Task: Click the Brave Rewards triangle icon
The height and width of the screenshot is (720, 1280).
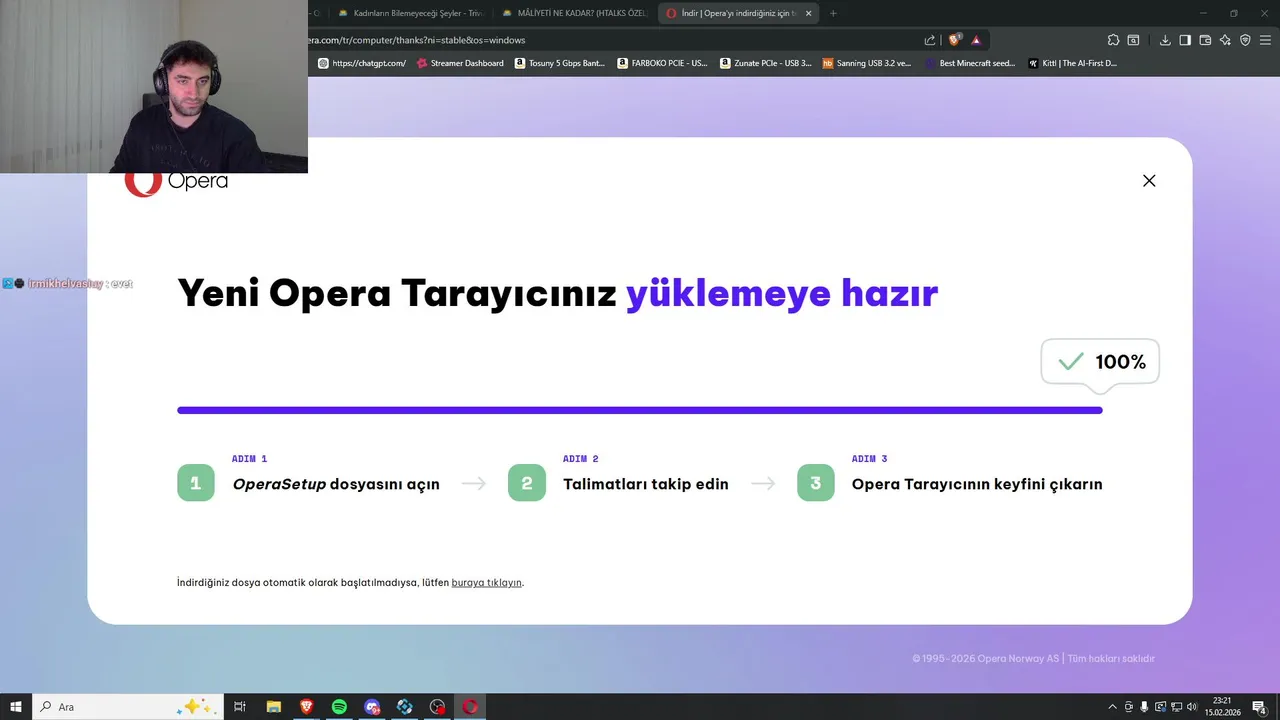Action: [x=976, y=40]
